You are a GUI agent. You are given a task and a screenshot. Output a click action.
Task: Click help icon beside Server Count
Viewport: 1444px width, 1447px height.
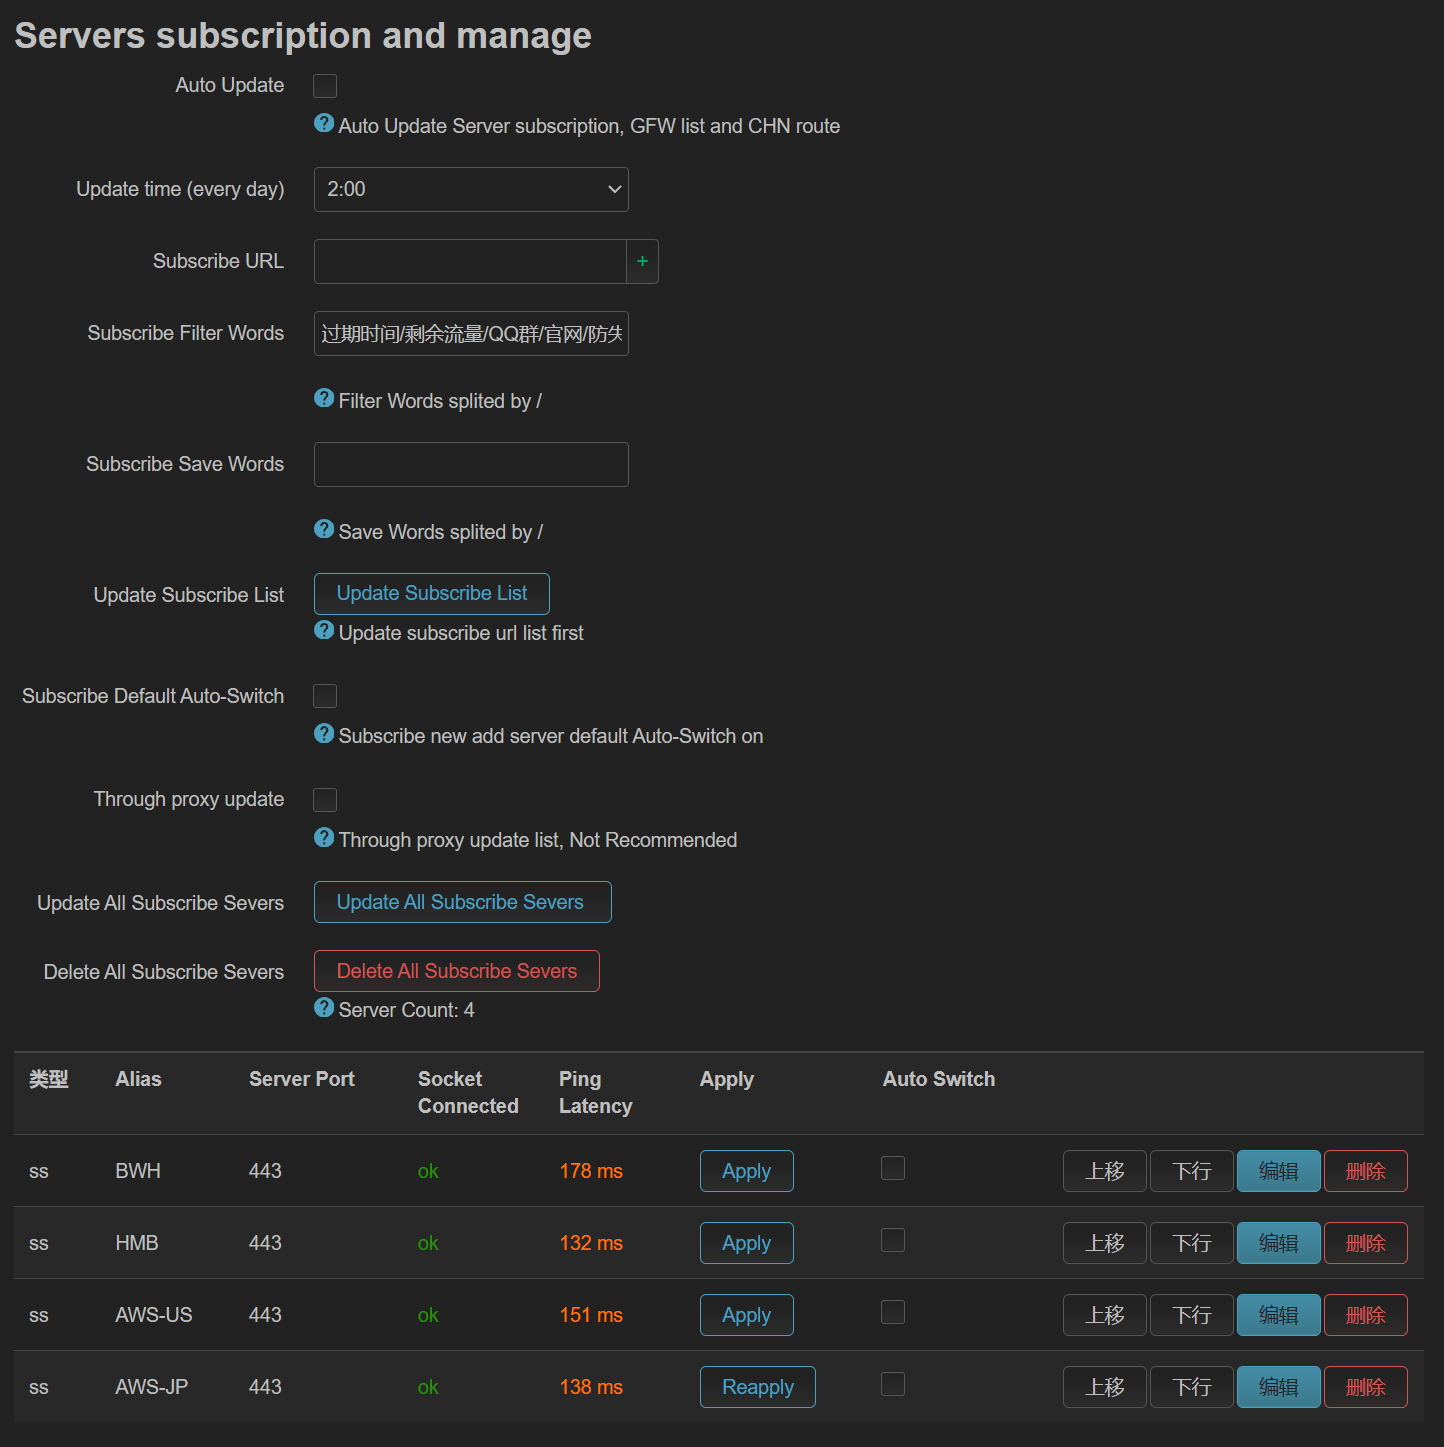[324, 1007]
